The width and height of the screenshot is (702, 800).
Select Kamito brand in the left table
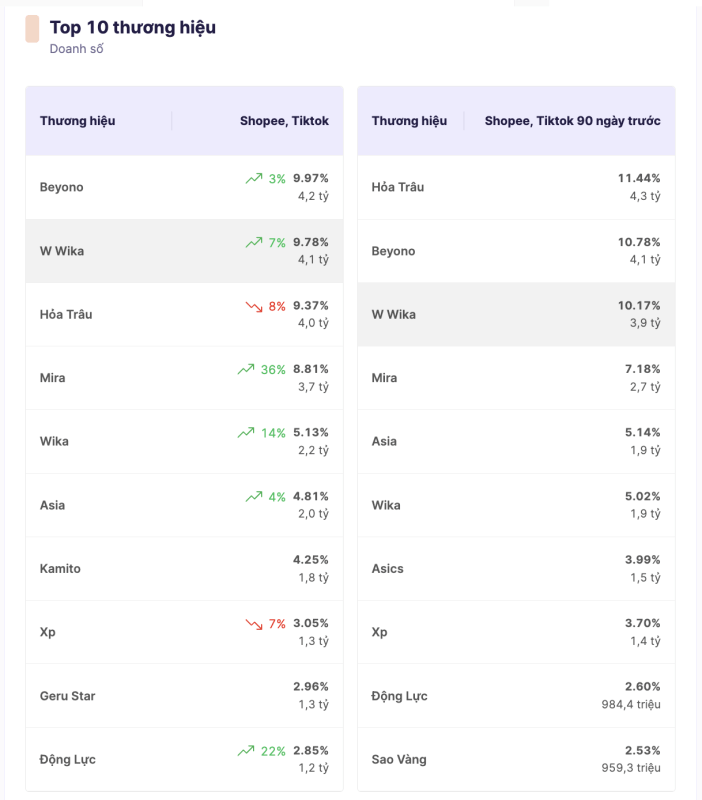point(61,569)
